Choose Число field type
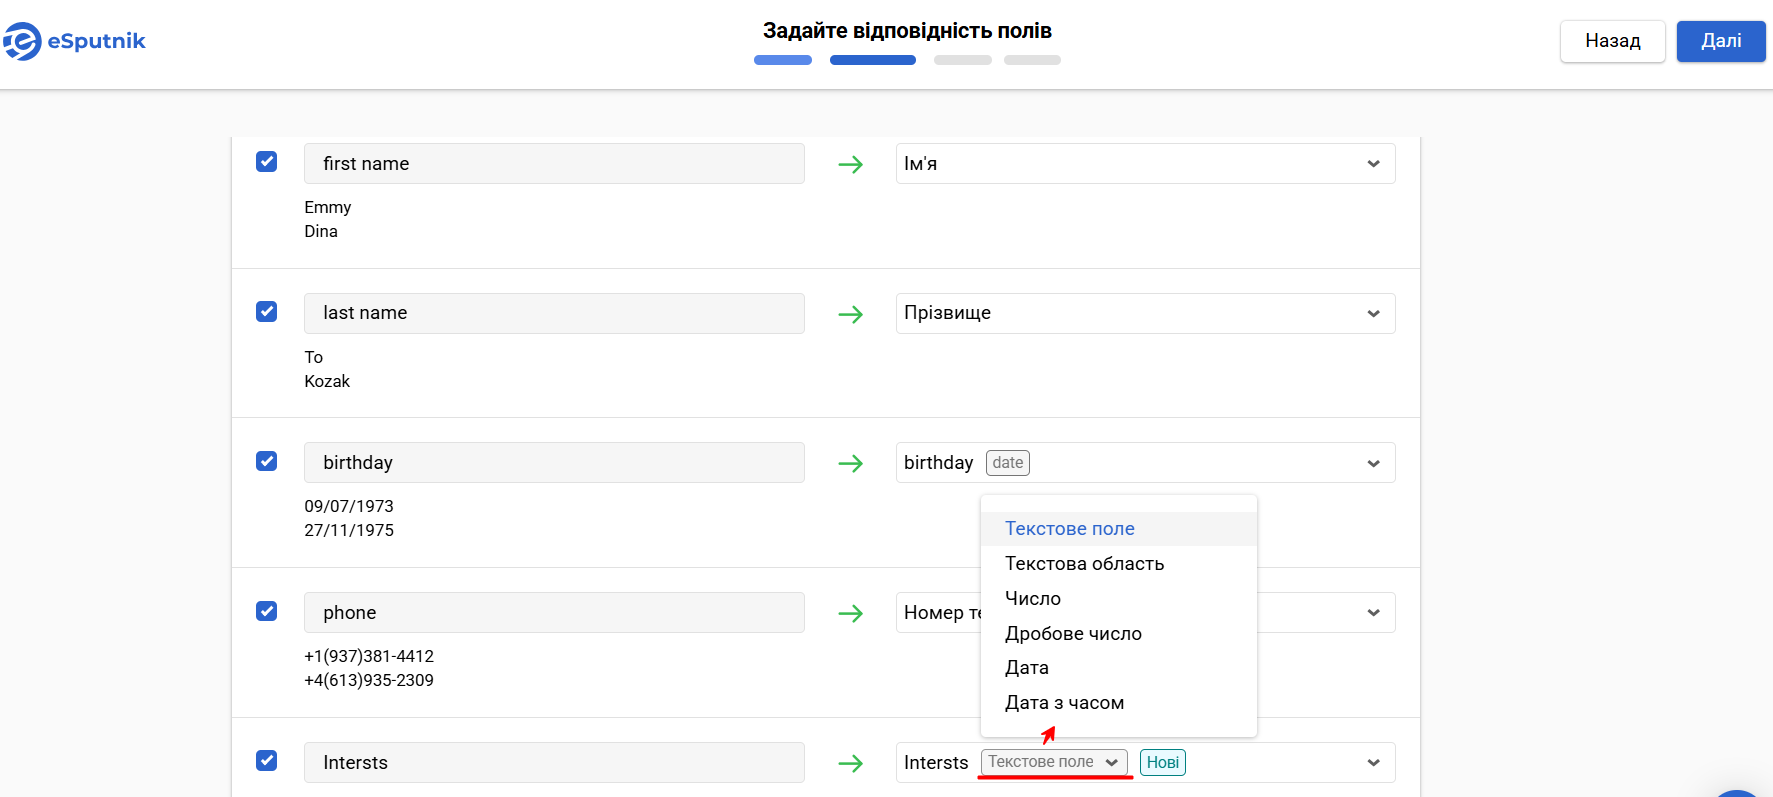The width and height of the screenshot is (1773, 797). pos(1118,599)
